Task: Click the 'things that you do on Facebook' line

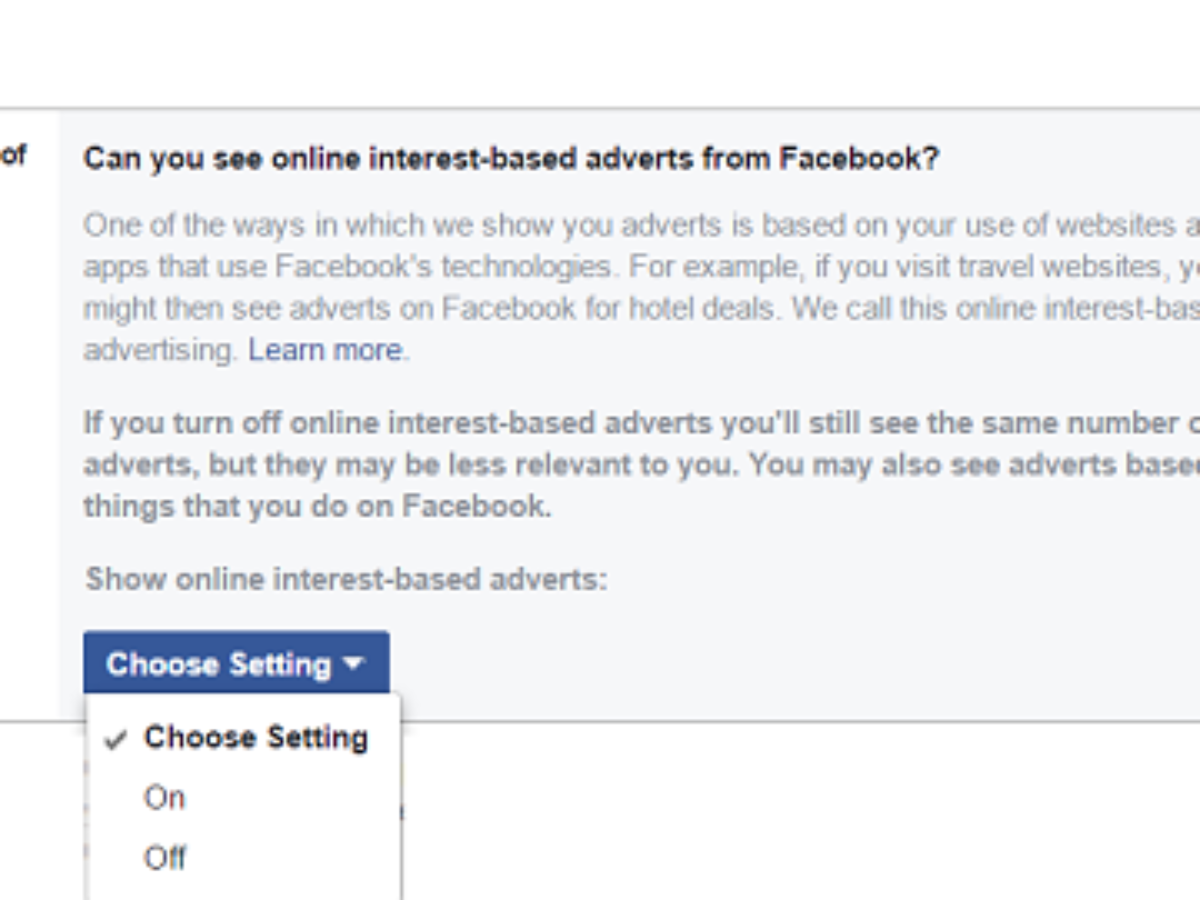Action: (x=317, y=506)
